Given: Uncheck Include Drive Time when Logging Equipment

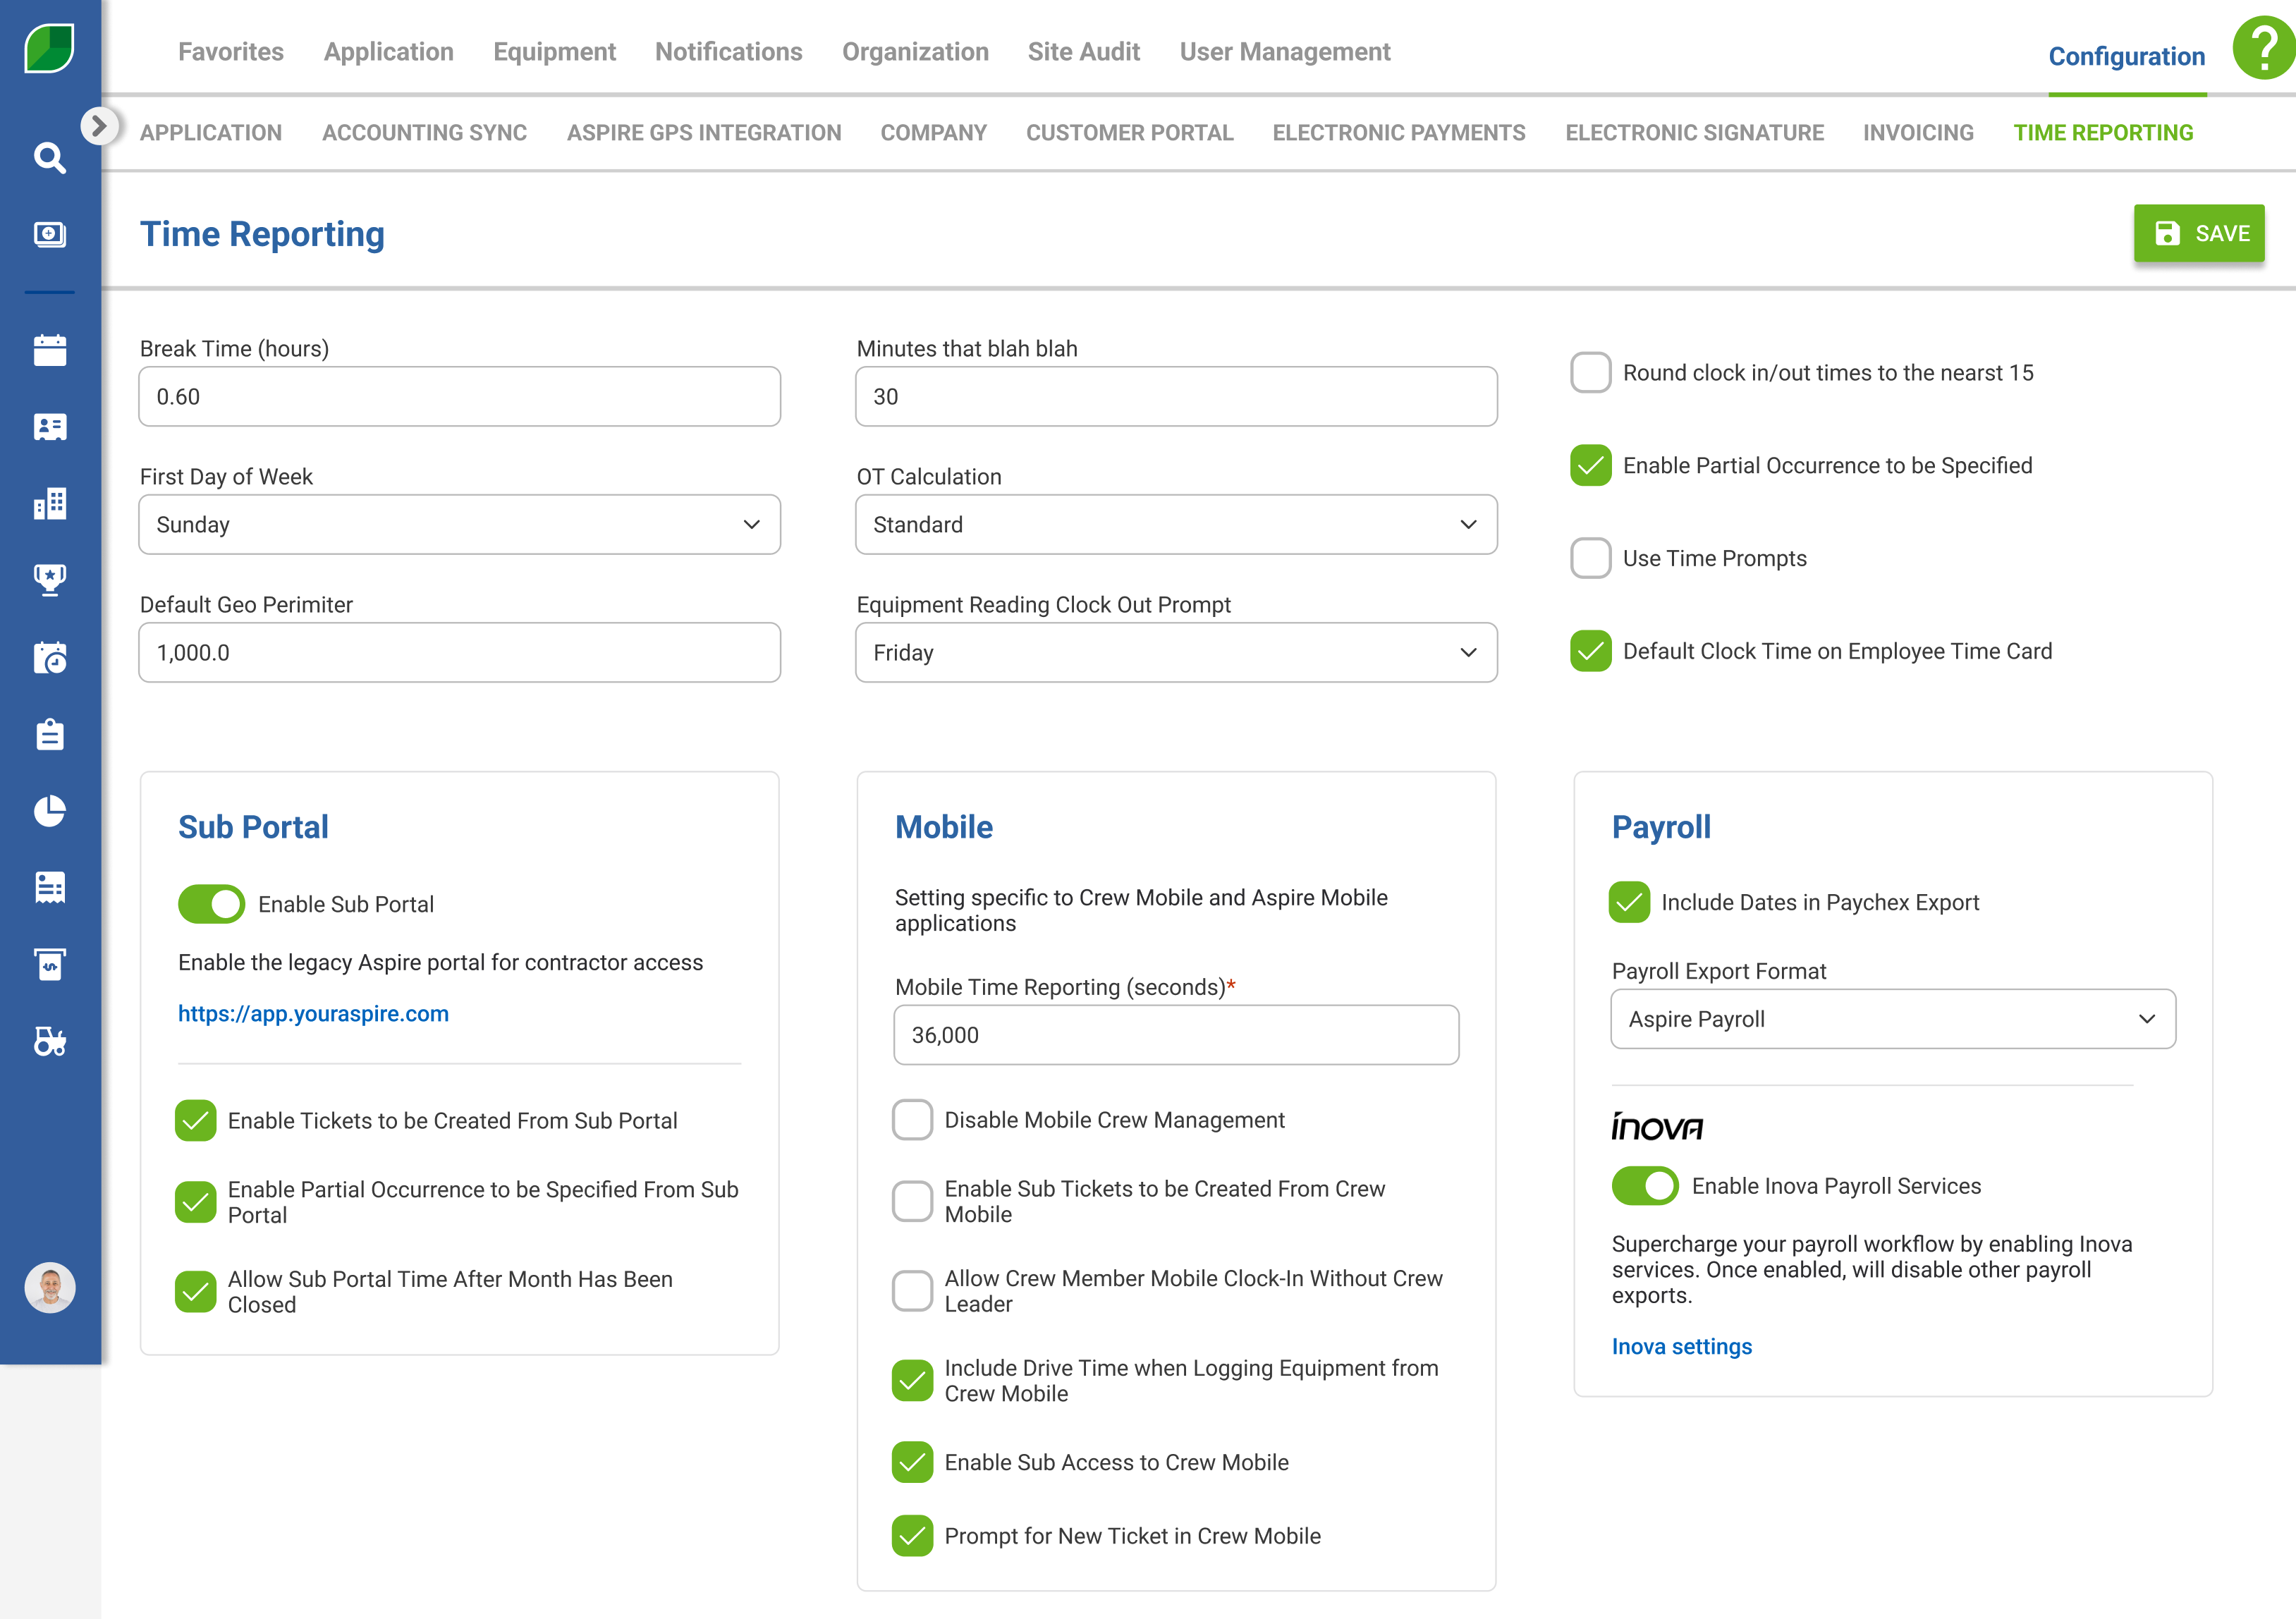Looking at the screenshot, I should tap(913, 1381).
